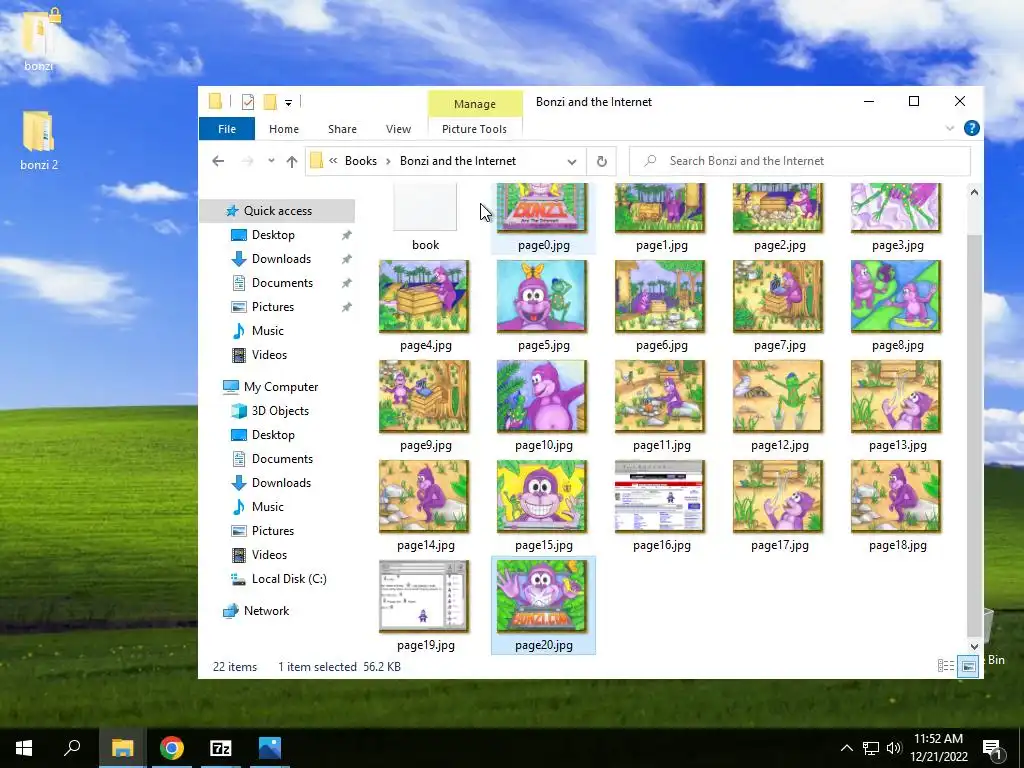Select Network in navigation pane
Image resolution: width=1024 pixels, height=768 pixels.
point(266,611)
